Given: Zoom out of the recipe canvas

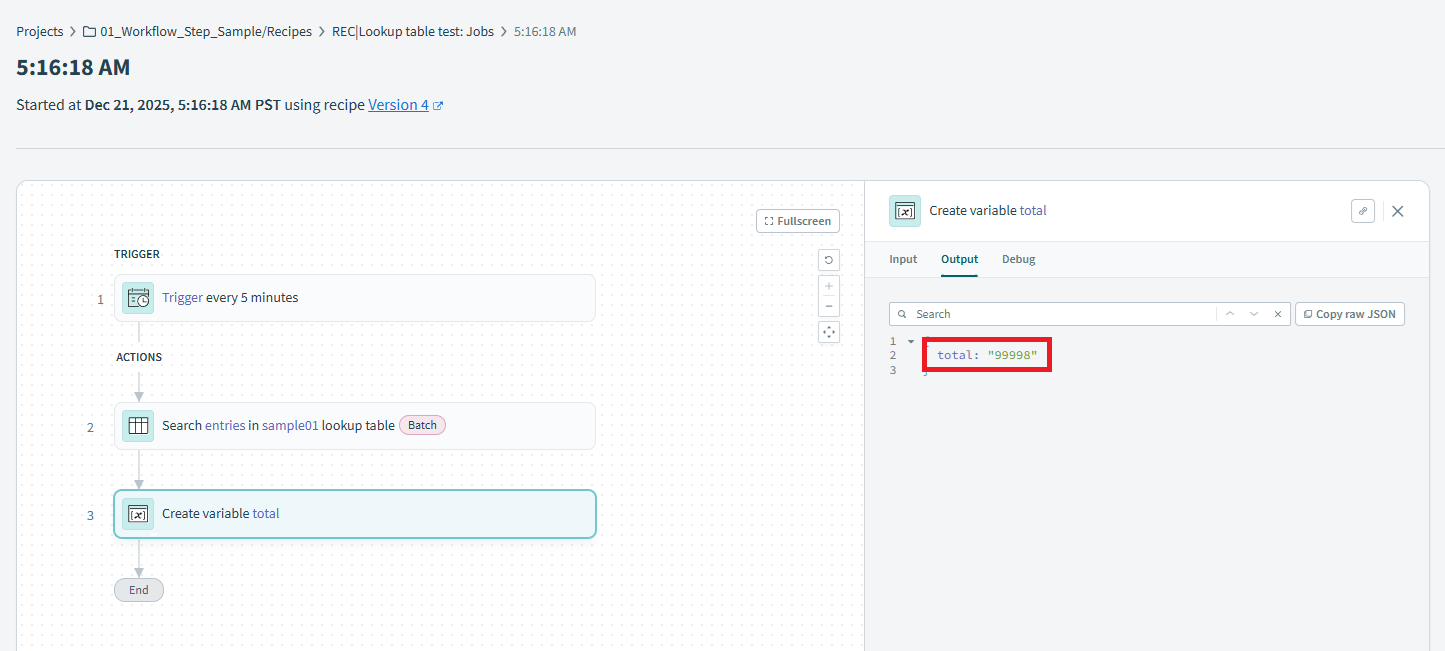Looking at the screenshot, I should (x=829, y=306).
